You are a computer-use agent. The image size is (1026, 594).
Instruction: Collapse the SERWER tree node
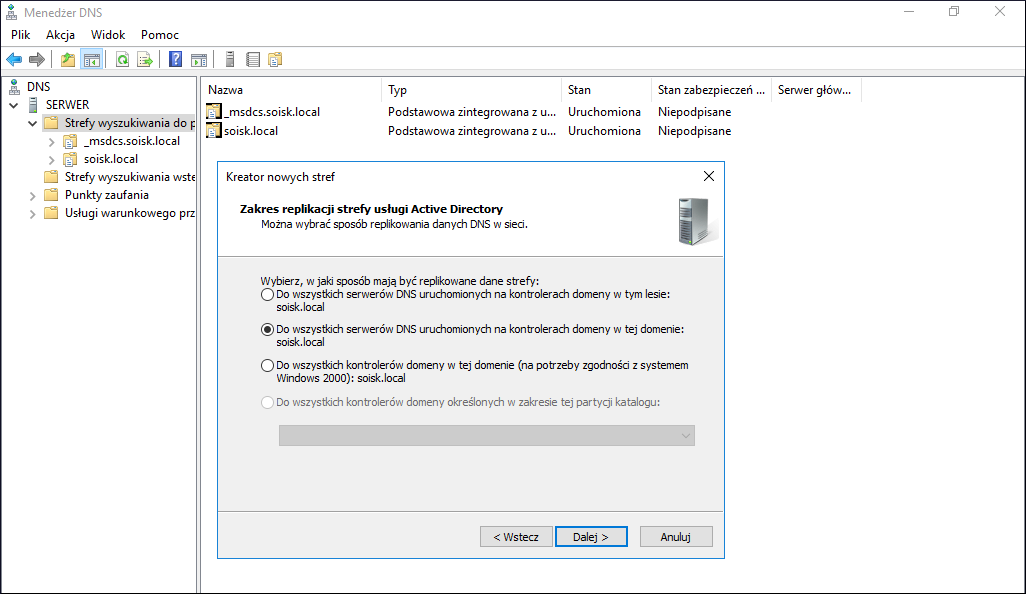[x=14, y=105]
